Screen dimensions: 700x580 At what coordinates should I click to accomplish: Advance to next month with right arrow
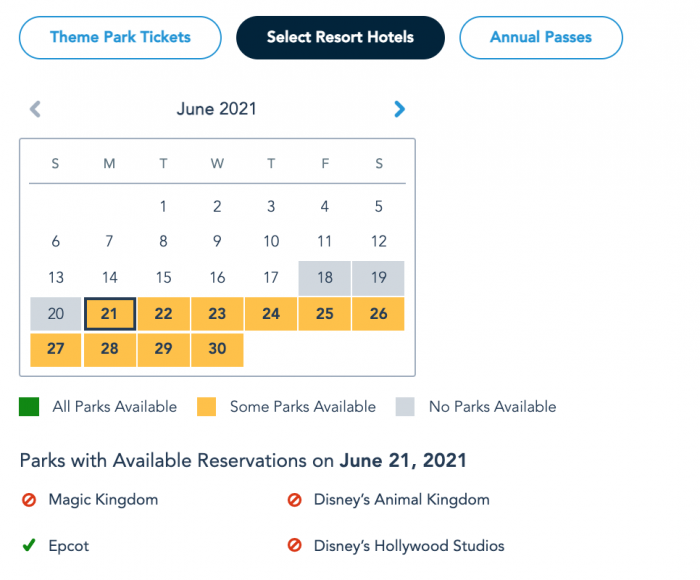point(400,109)
